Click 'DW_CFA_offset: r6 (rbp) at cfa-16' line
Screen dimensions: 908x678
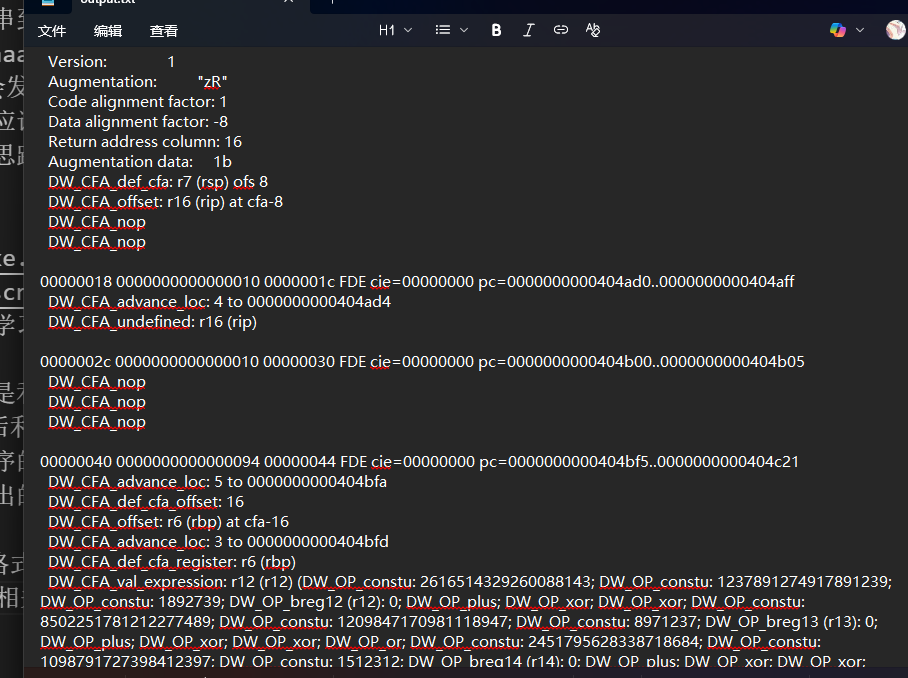[169, 522]
